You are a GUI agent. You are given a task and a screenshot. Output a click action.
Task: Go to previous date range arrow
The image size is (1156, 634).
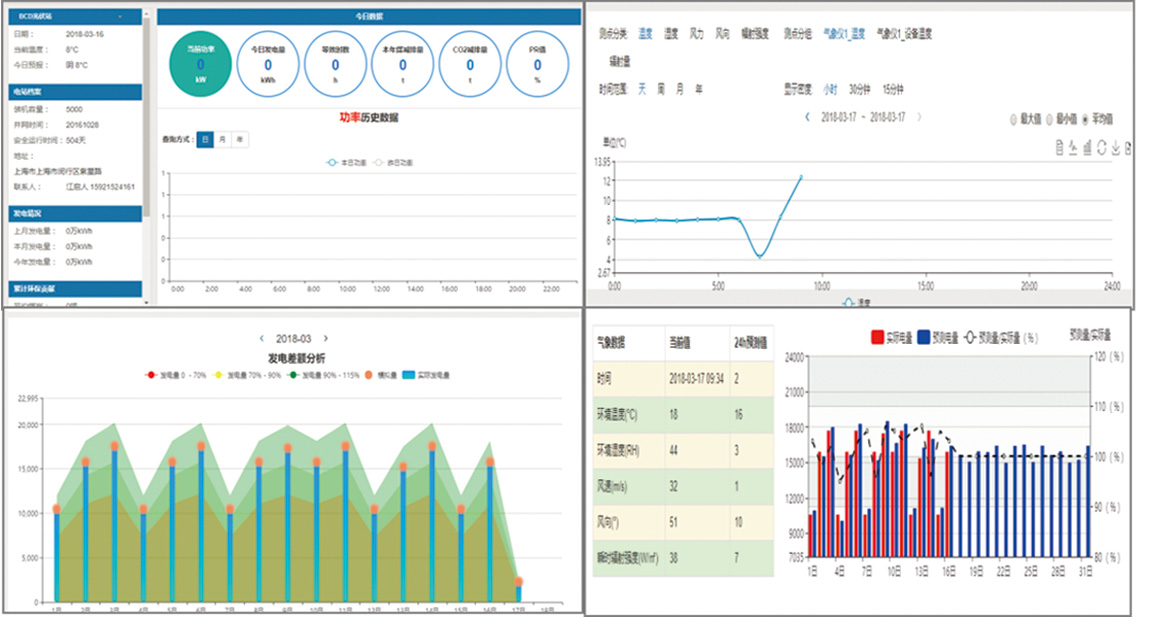click(808, 117)
